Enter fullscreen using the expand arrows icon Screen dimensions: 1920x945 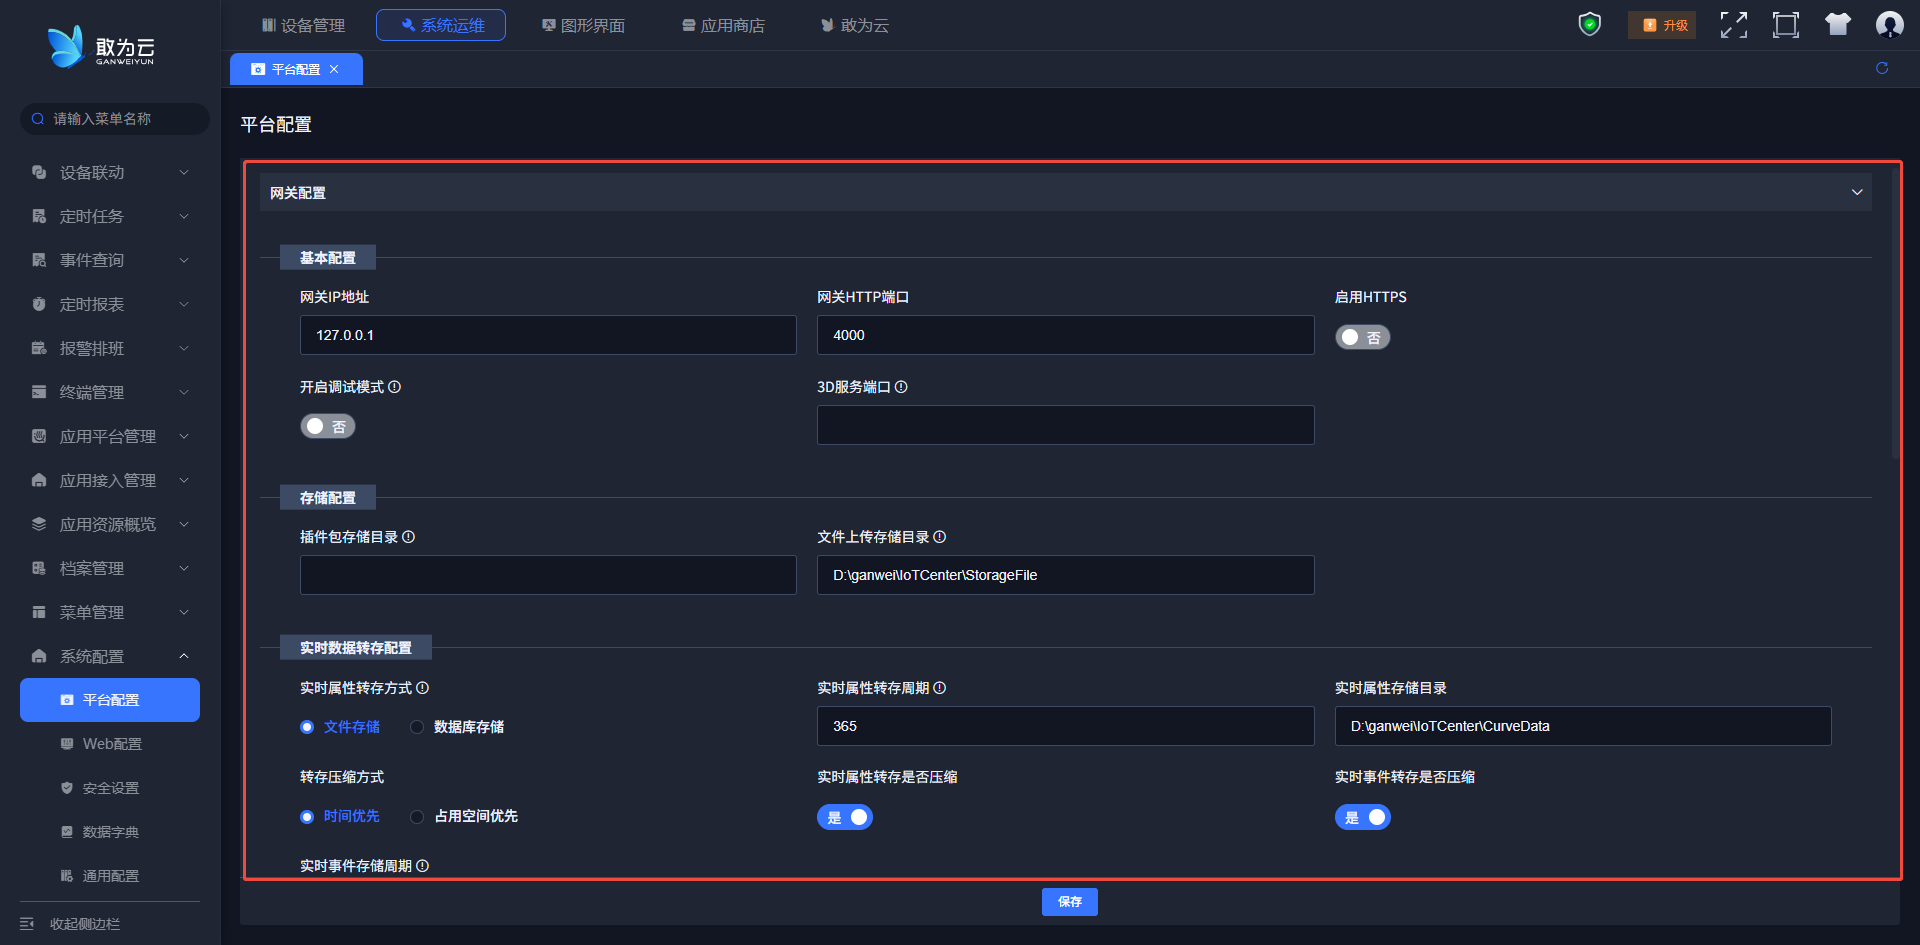(x=1733, y=25)
